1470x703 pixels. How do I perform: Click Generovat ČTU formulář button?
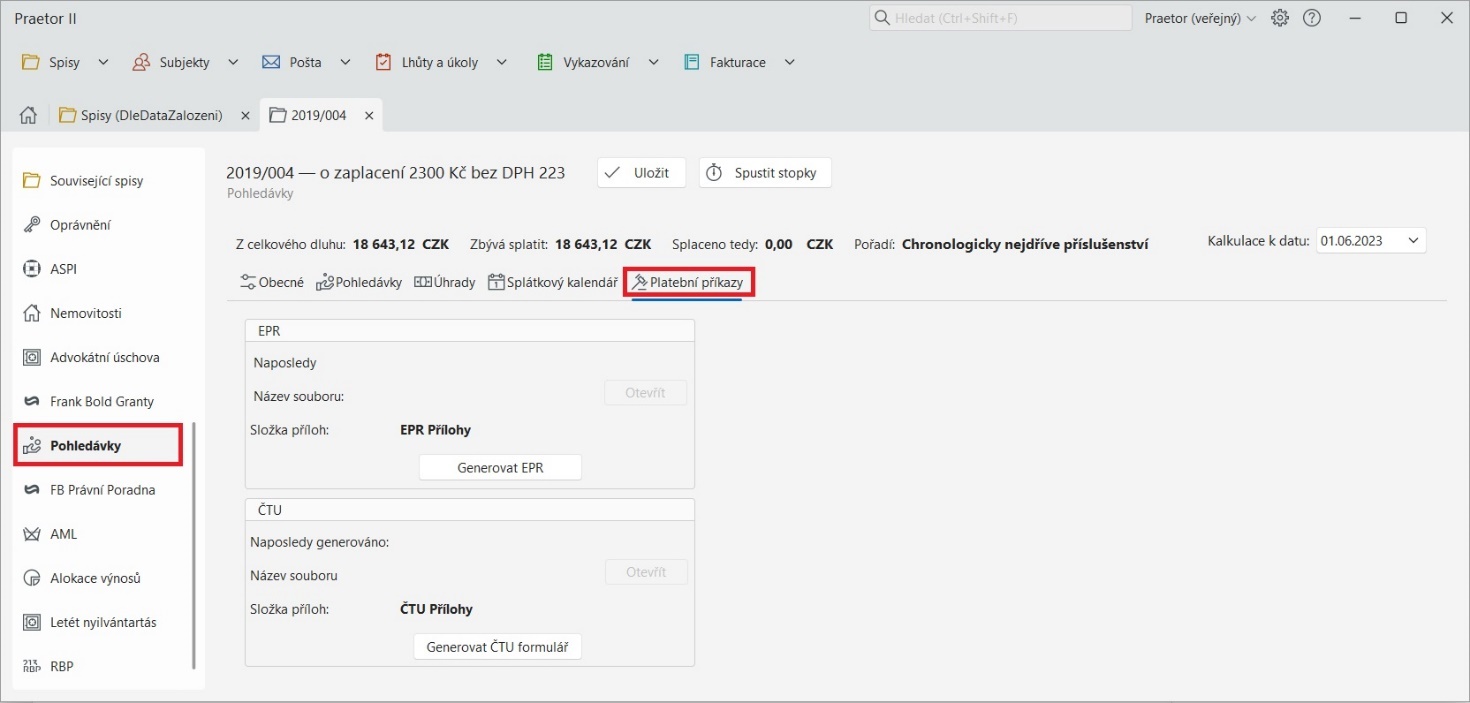pos(497,647)
